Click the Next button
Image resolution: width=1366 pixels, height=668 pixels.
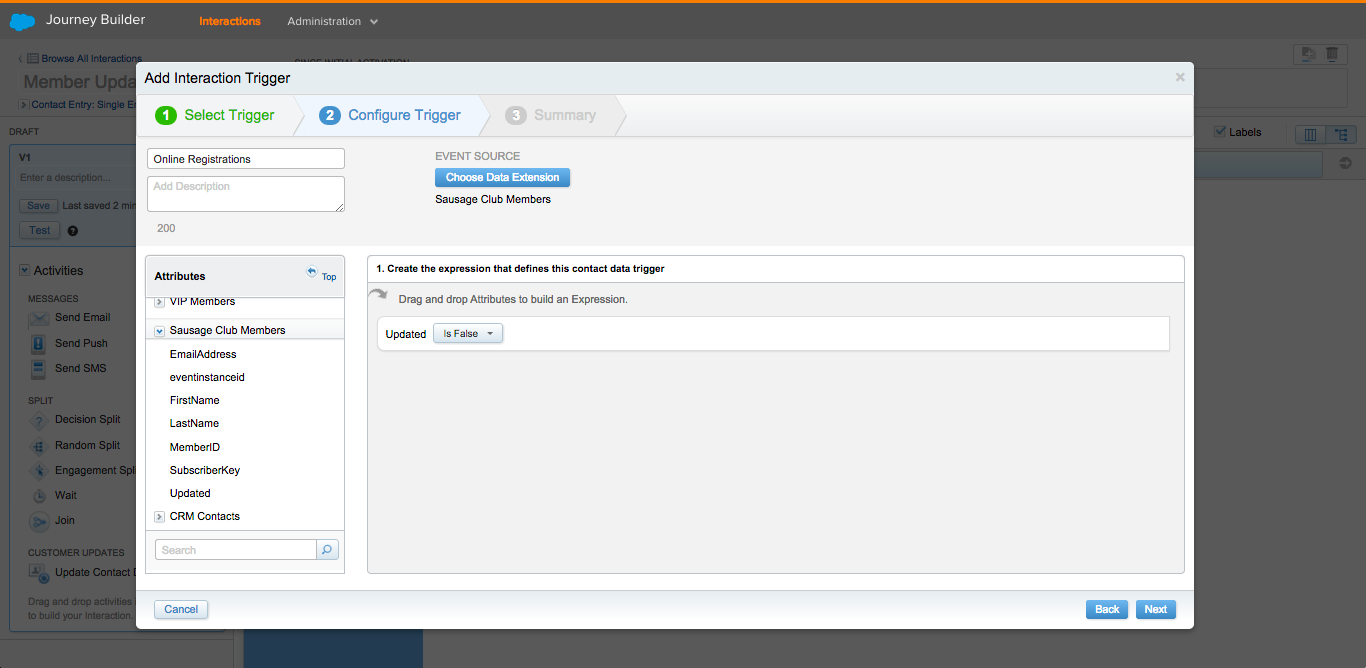coord(1156,609)
